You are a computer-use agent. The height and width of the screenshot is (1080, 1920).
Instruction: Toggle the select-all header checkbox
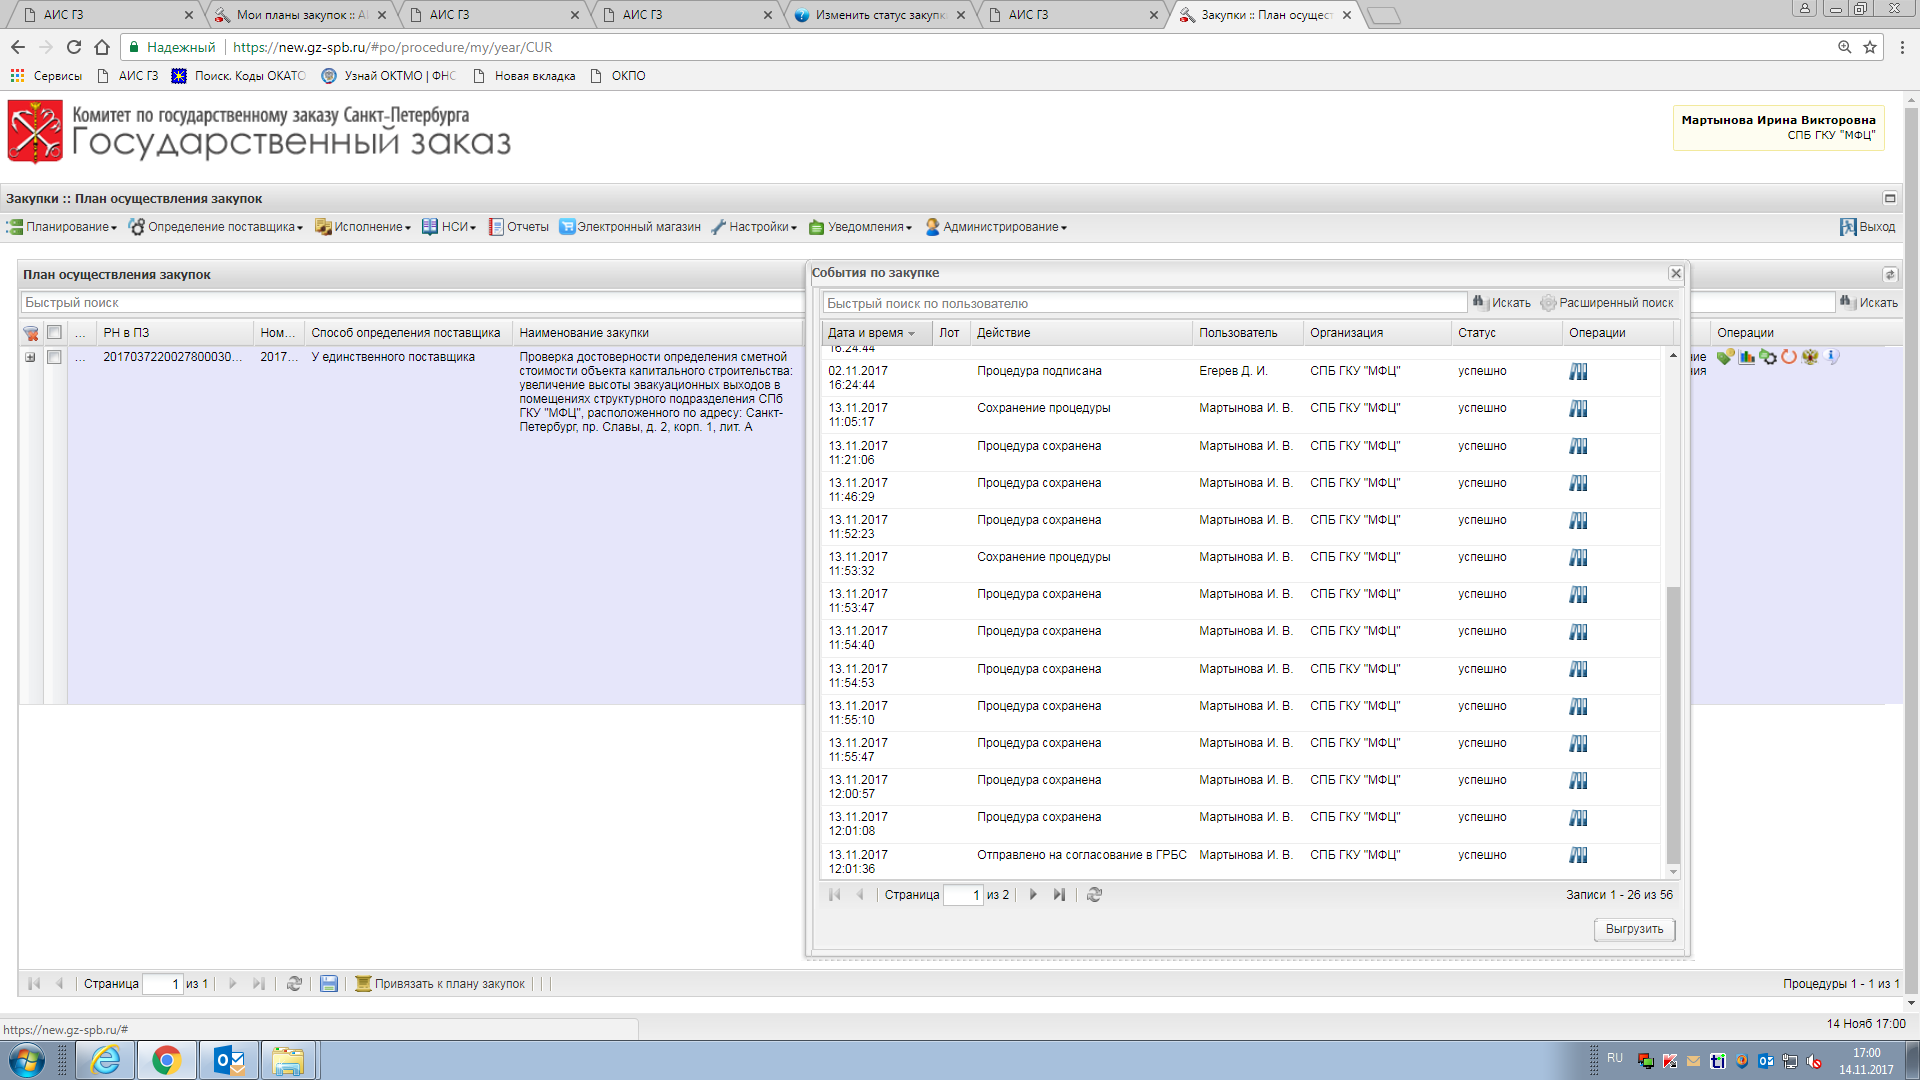pyautogui.click(x=54, y=333)
